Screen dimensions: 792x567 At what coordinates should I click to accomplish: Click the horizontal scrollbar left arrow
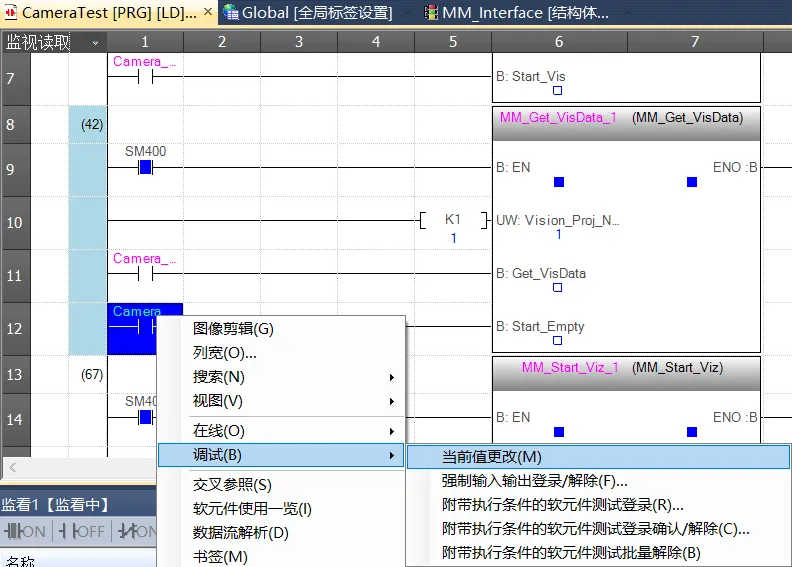[x=10, y=468]
